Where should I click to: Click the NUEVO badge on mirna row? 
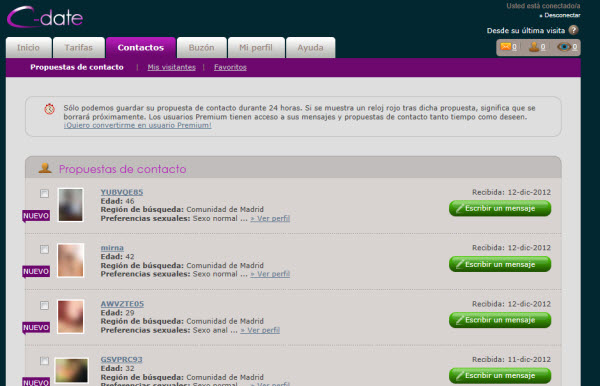point(36,272)
